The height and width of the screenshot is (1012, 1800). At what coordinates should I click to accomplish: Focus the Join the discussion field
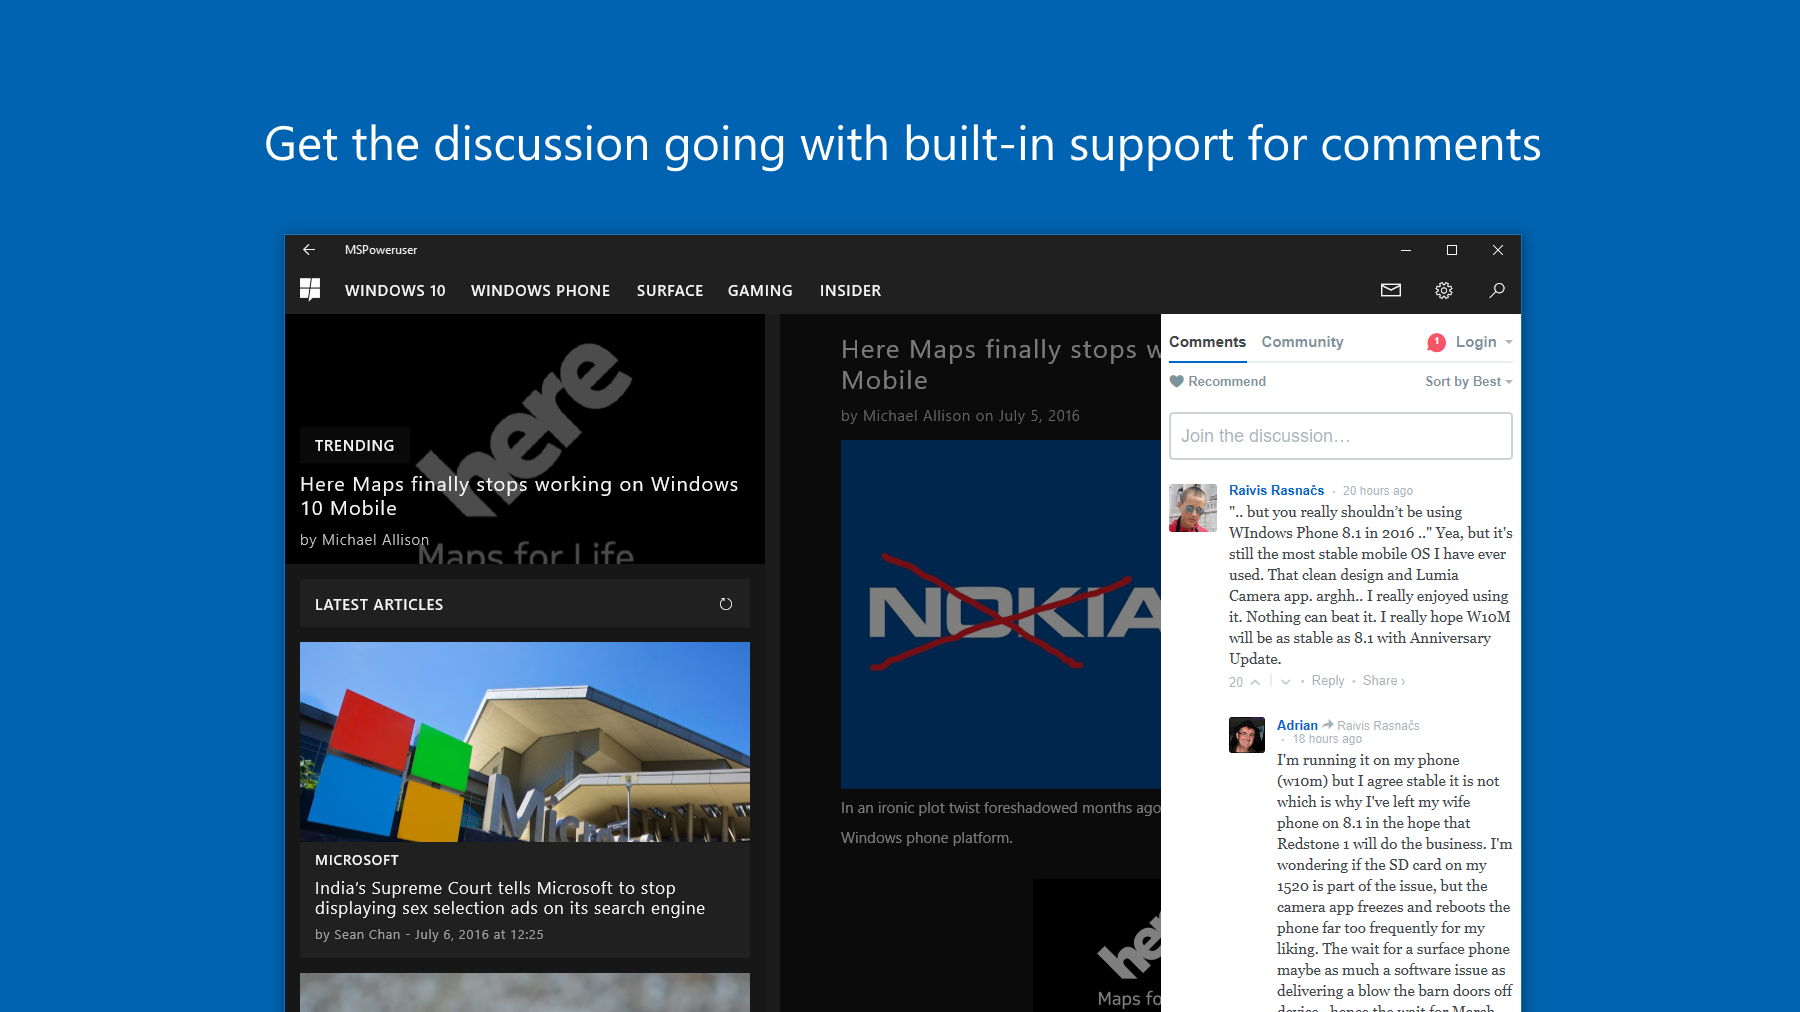[1341, 436]
